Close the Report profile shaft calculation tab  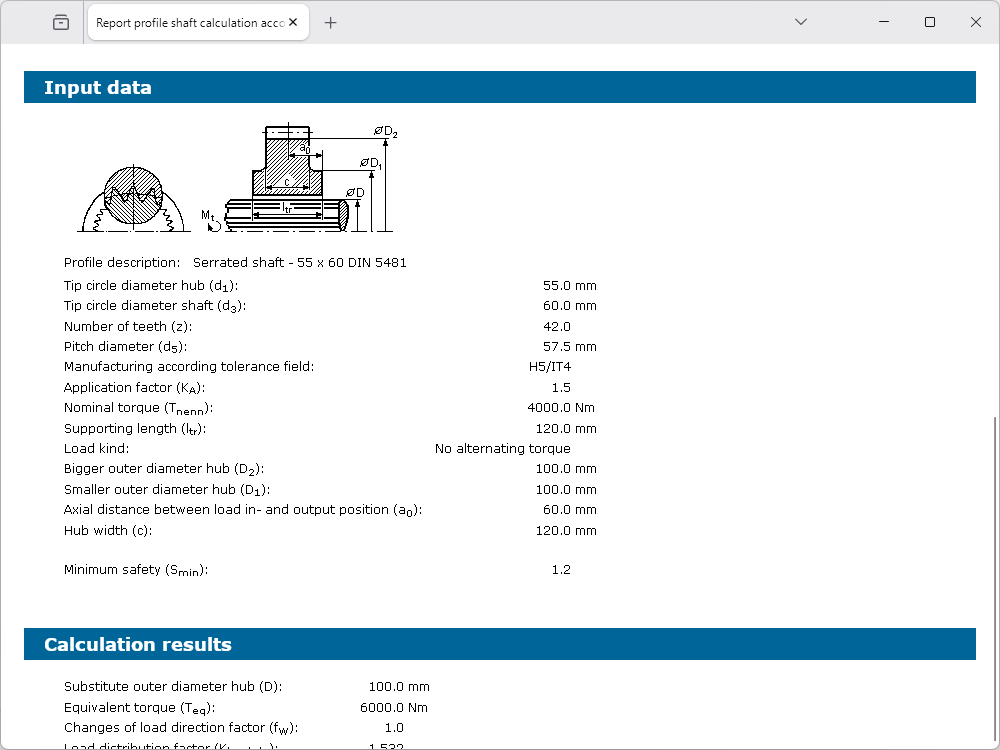tap(295, 23)
